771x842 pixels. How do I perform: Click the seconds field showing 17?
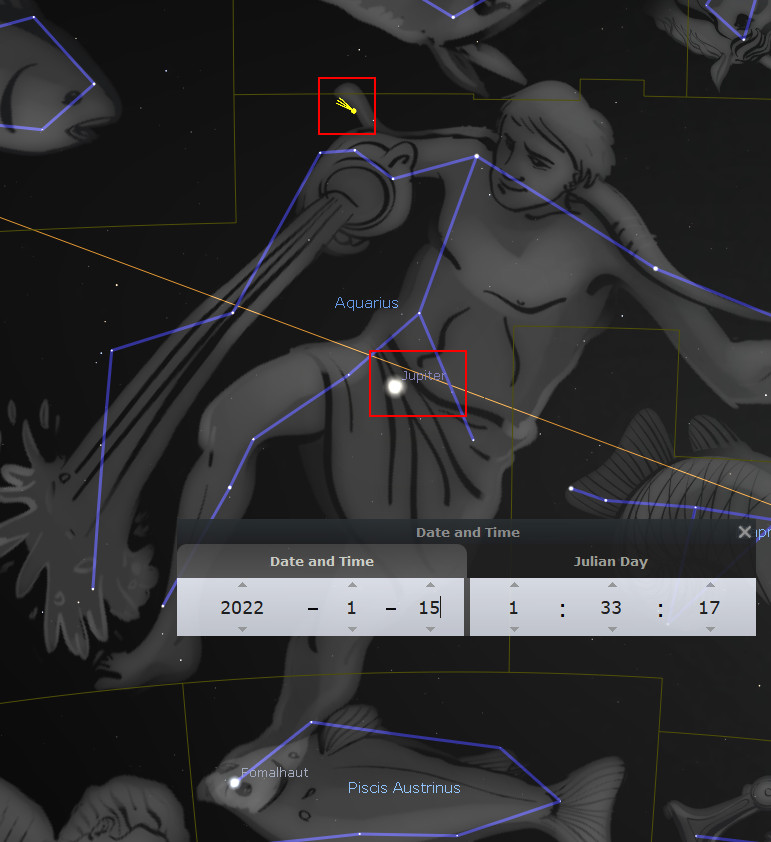click(709, 607)
